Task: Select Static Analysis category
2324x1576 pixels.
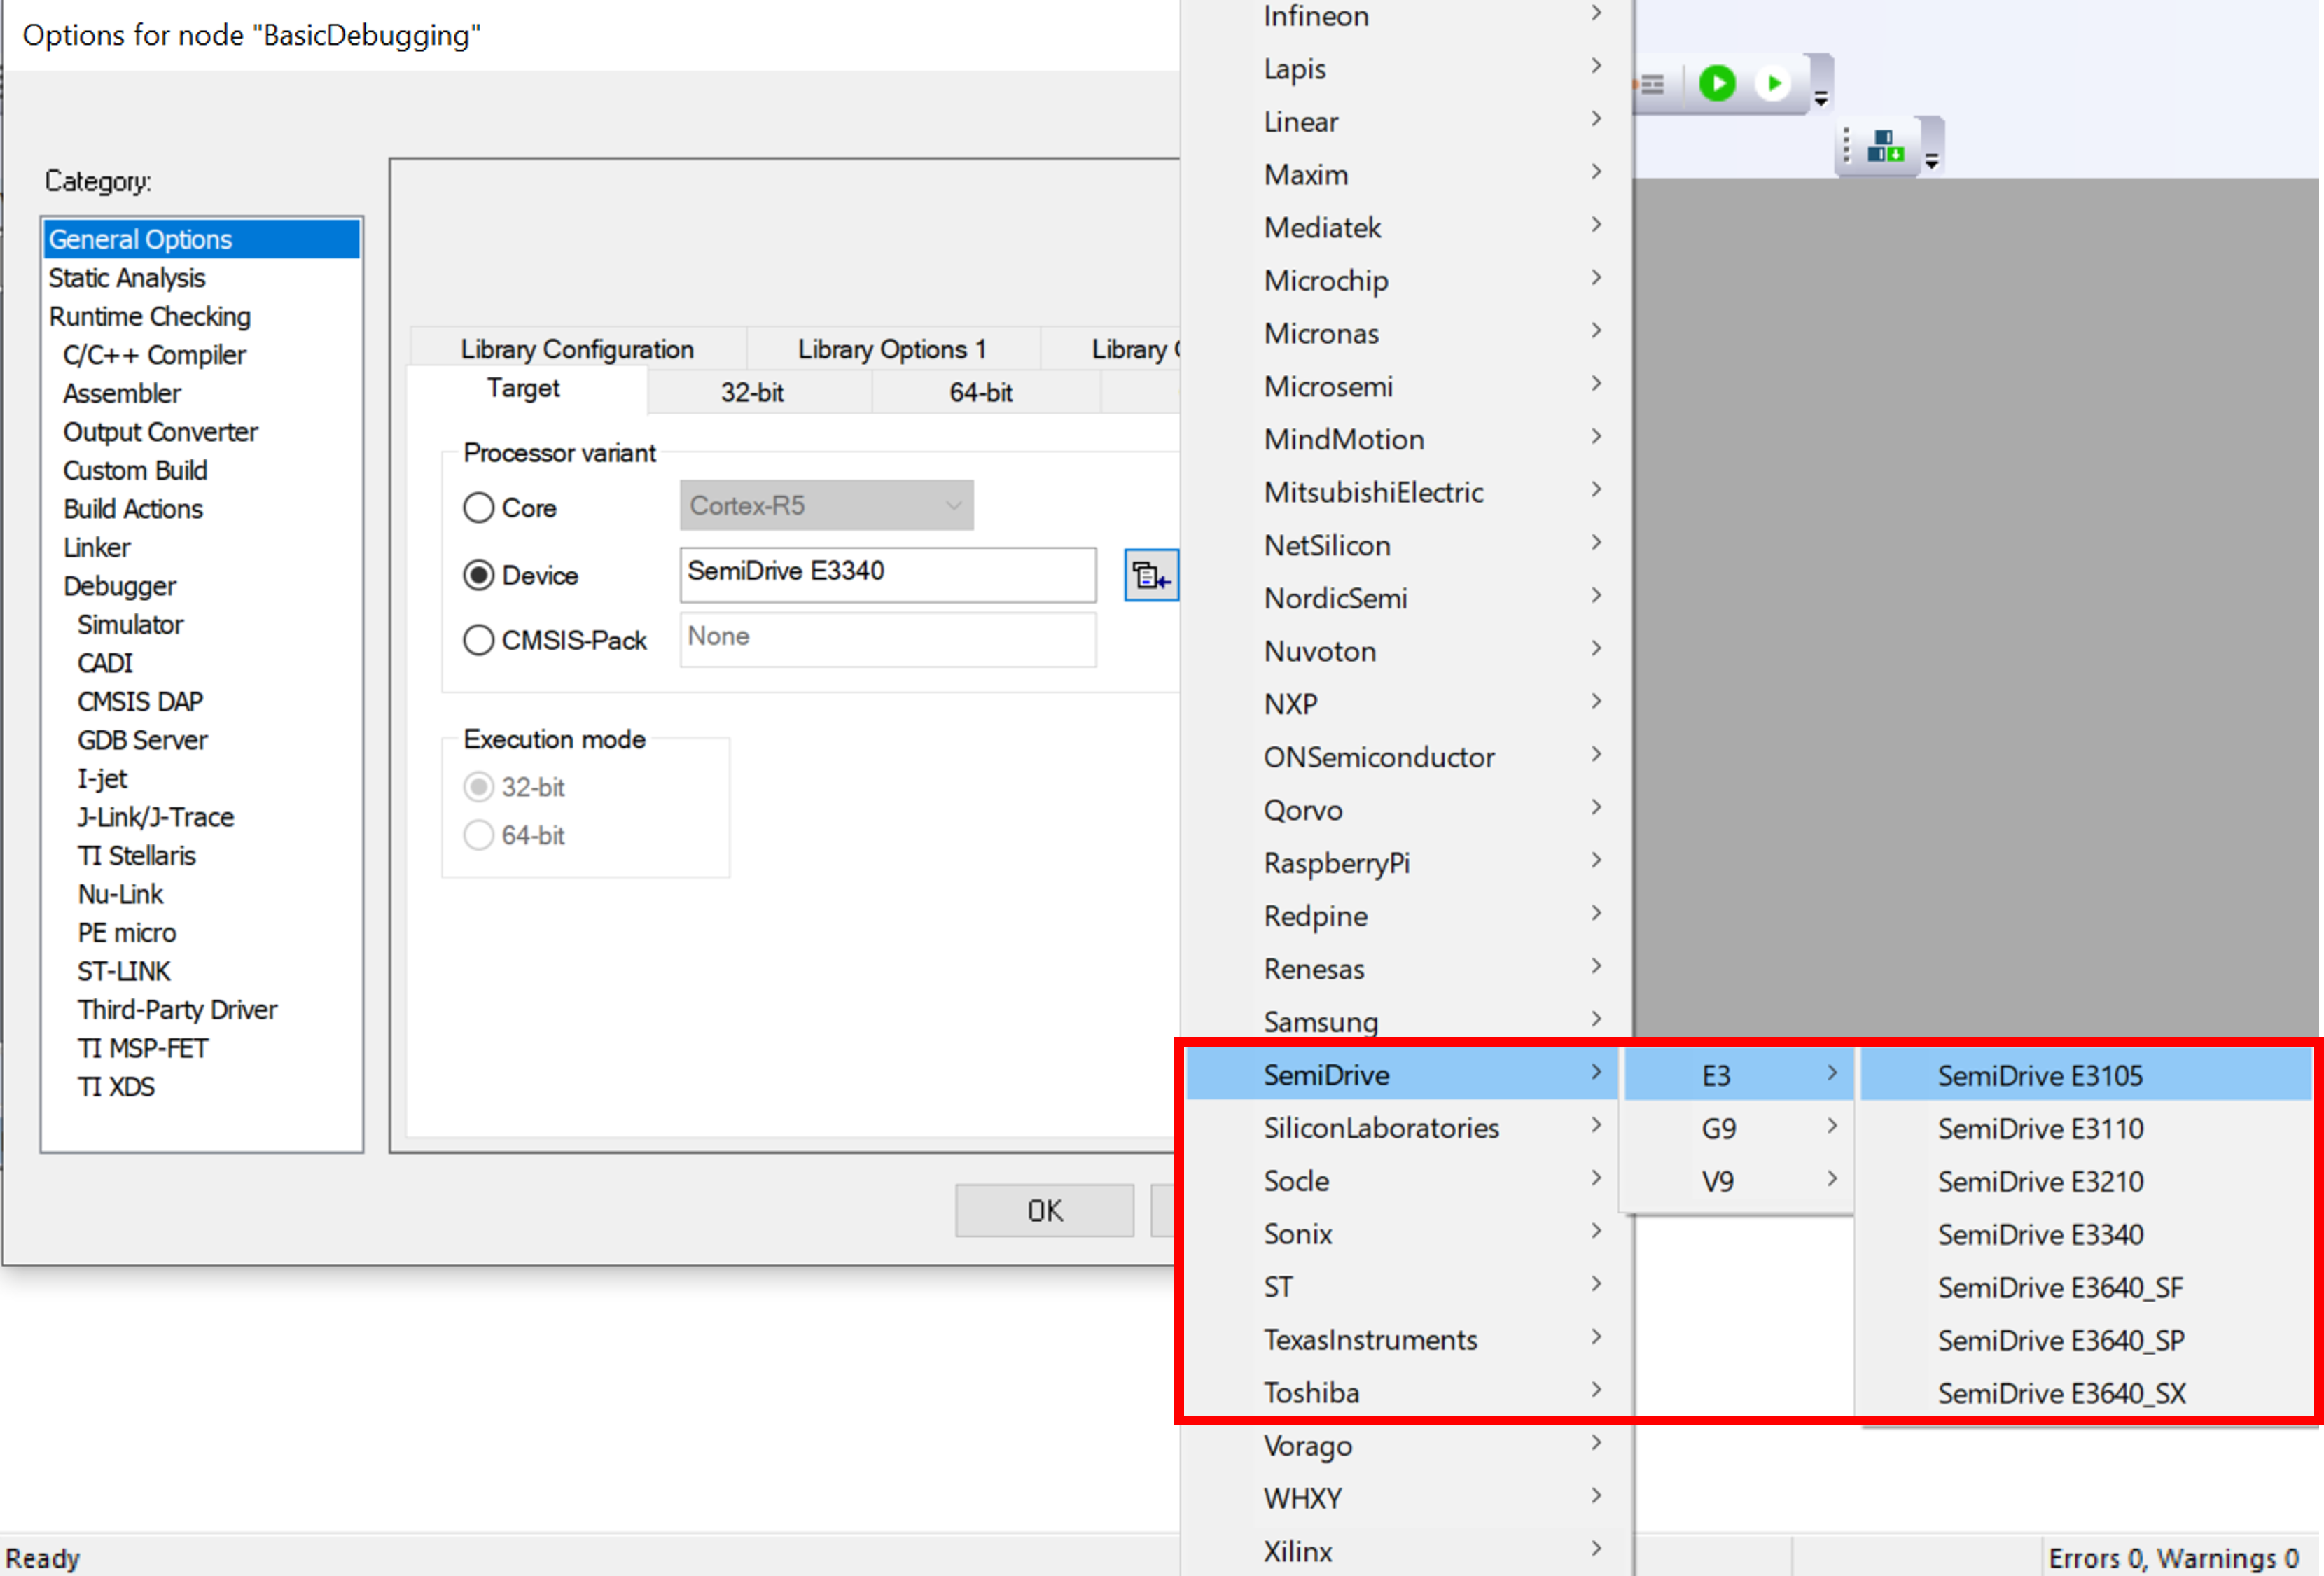Action: (x=201, y=278)
